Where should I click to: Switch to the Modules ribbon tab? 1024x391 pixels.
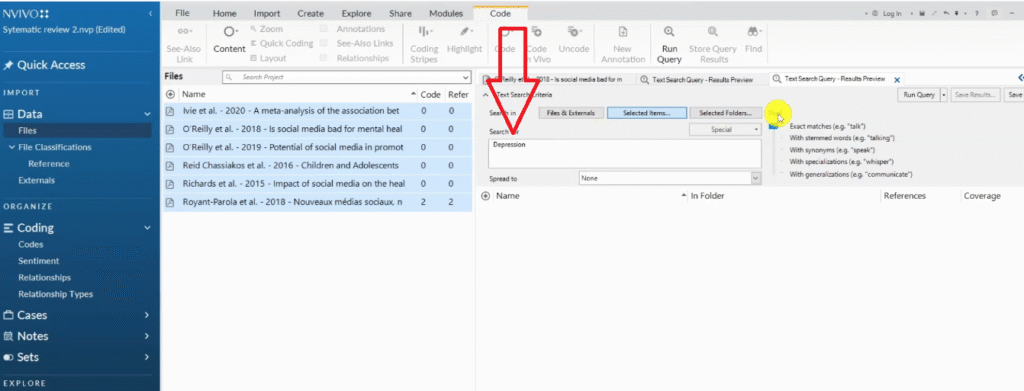pyautogui.click(x=446, y=13)
